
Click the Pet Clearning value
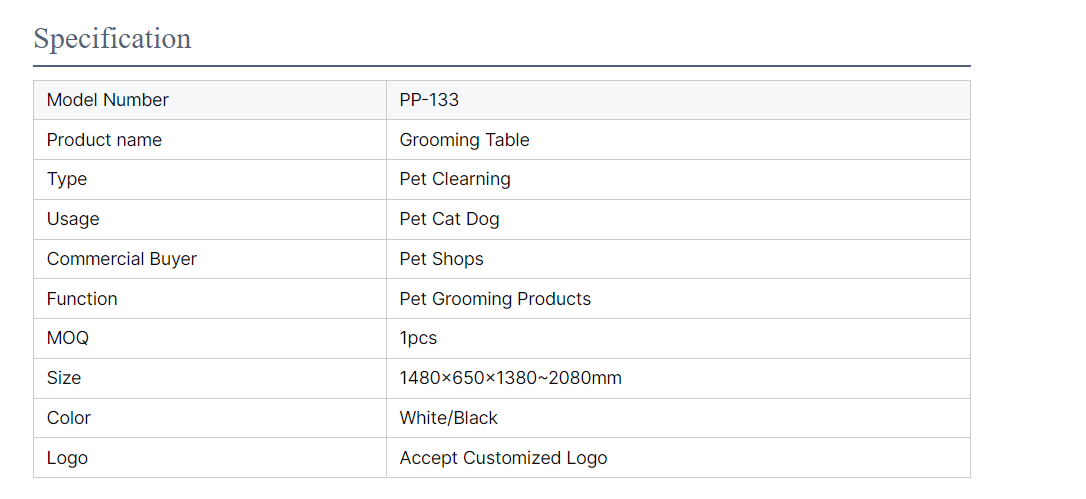pos(455,180)
